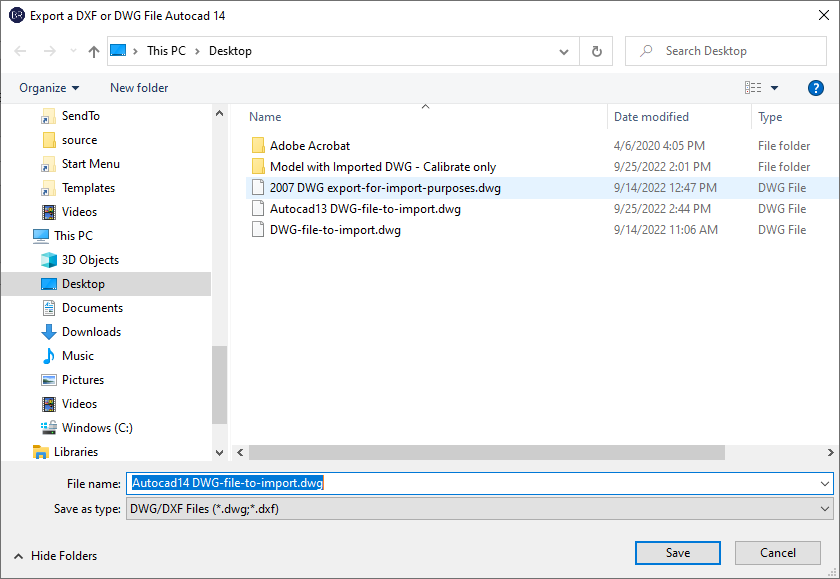Click the Up one level arrow
The image size is (840, 579).
click(x=93, y=51)
